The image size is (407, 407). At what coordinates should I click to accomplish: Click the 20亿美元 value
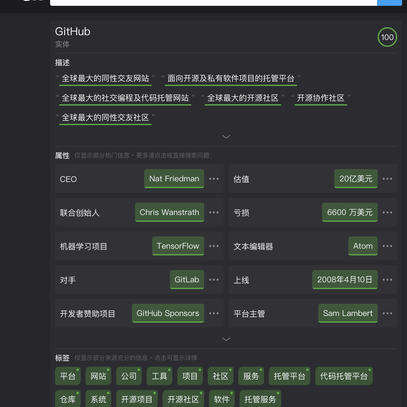tap(356, 179)
